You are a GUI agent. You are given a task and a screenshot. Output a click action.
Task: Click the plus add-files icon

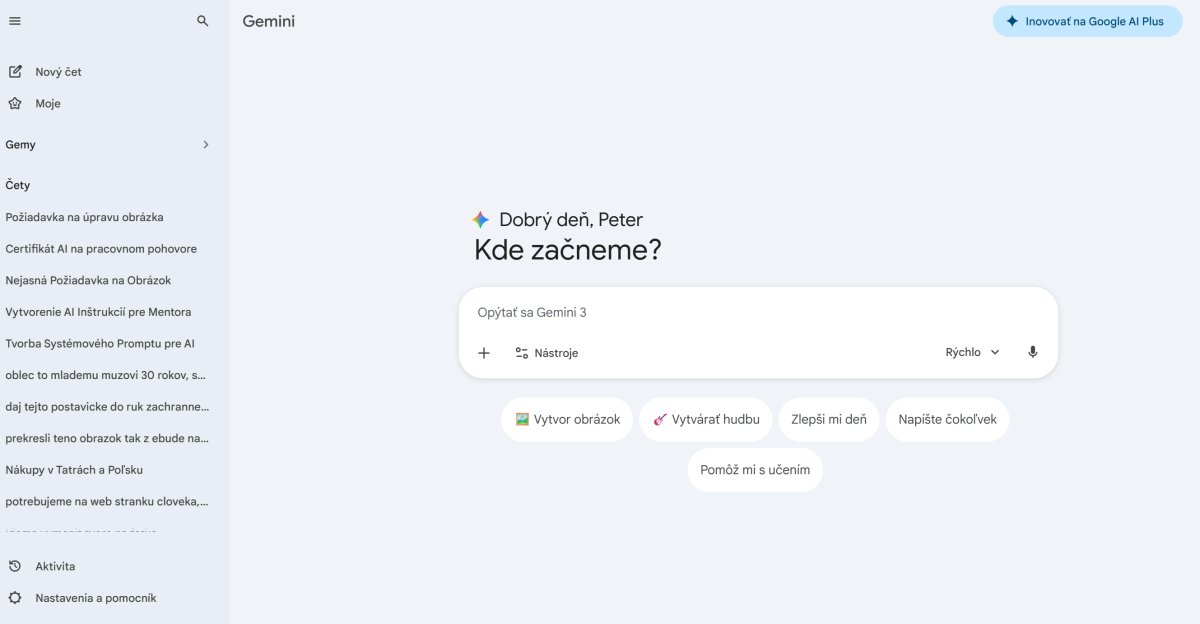tap(484, 353)
